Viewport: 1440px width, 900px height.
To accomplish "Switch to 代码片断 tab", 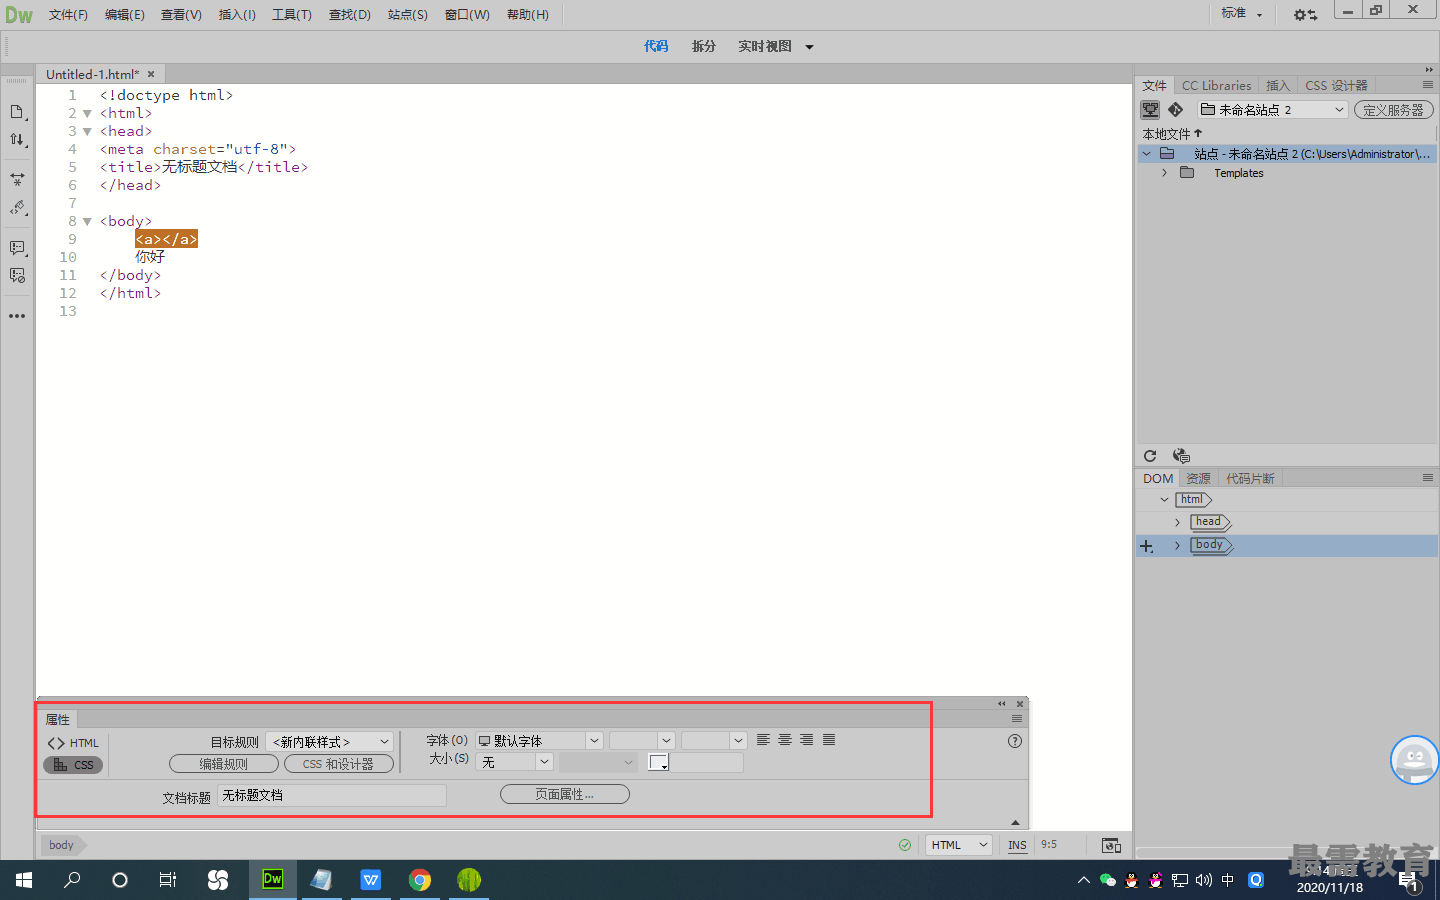I will tap(1250, 479).
